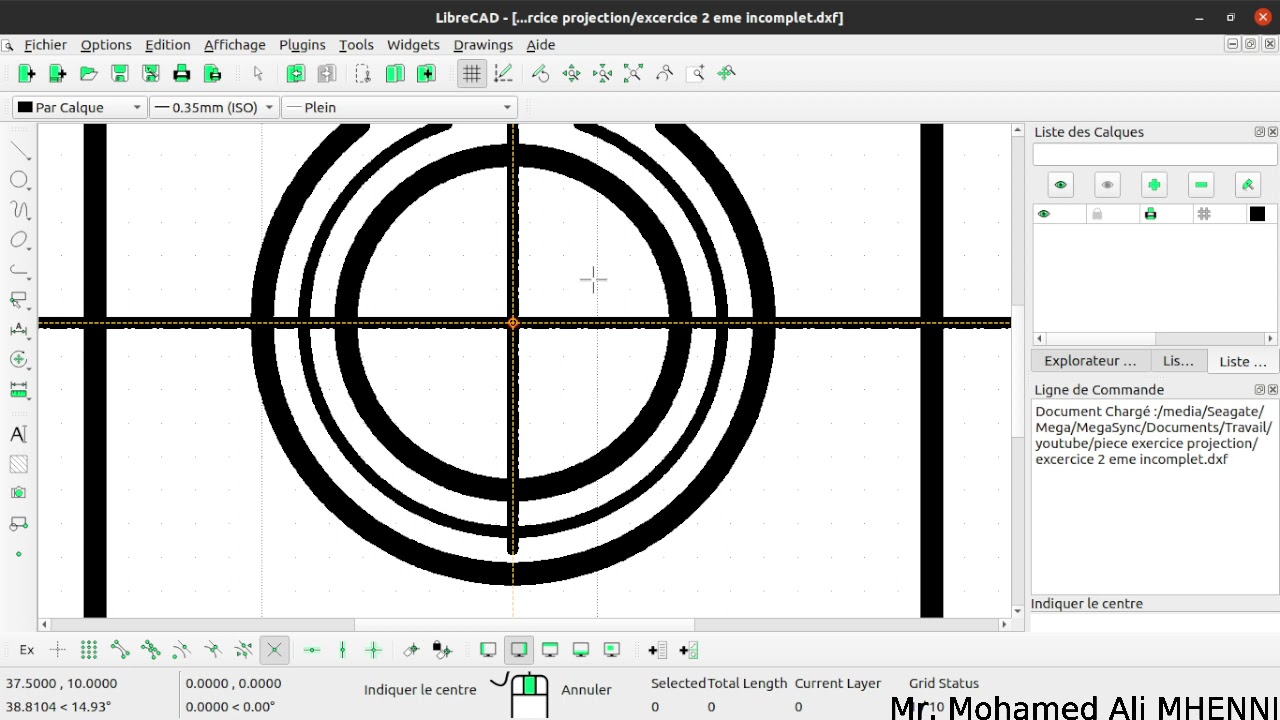Image resolution: width=1280 pixels, height=720 pixels.
Task: Click the Previous View zoom icon
Action: pos(665,73)
